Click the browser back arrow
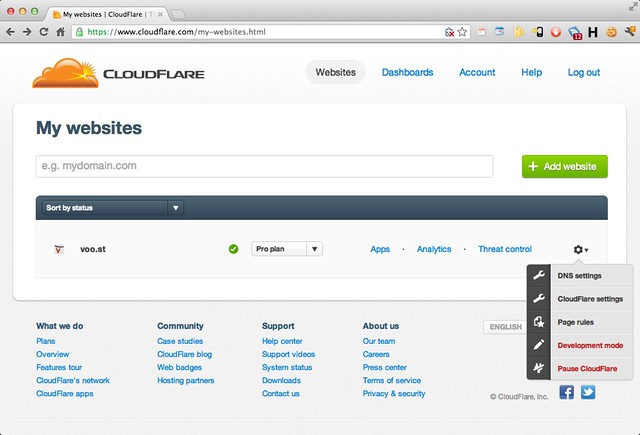Viewport: 640px width, 435px height. [x=11, y=32]
